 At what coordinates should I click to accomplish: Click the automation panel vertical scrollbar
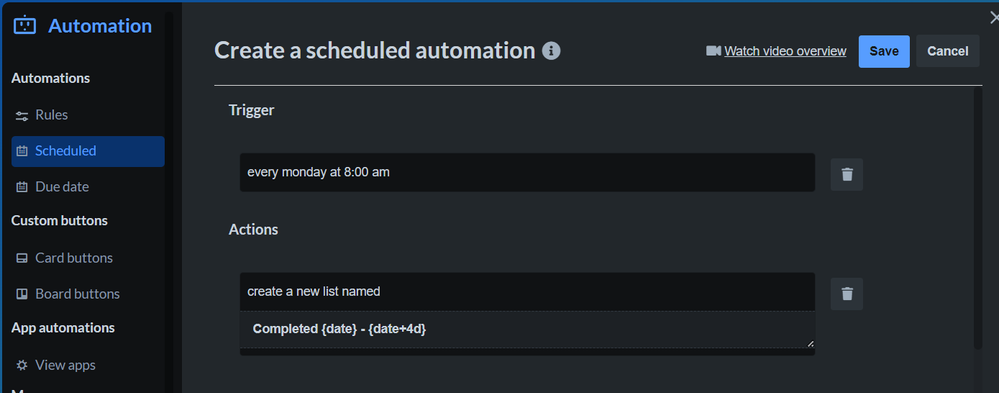tap(978, 217)
